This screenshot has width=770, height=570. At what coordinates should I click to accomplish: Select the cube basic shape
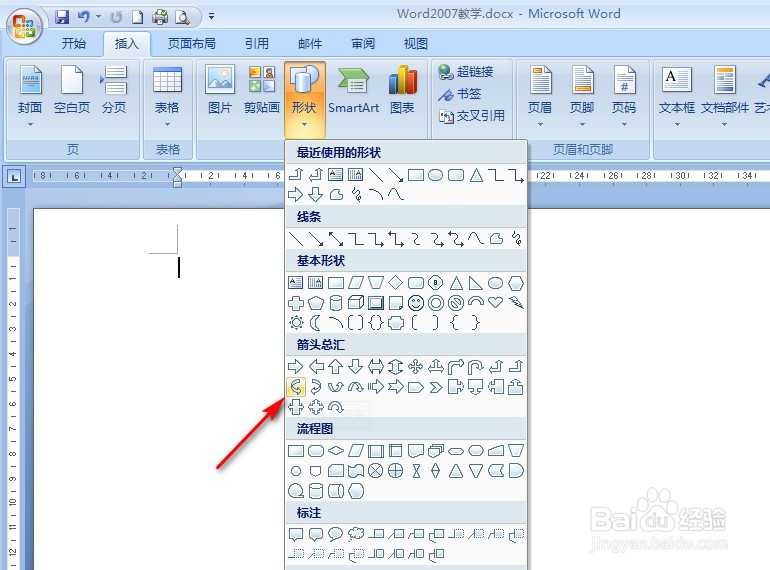356,302
